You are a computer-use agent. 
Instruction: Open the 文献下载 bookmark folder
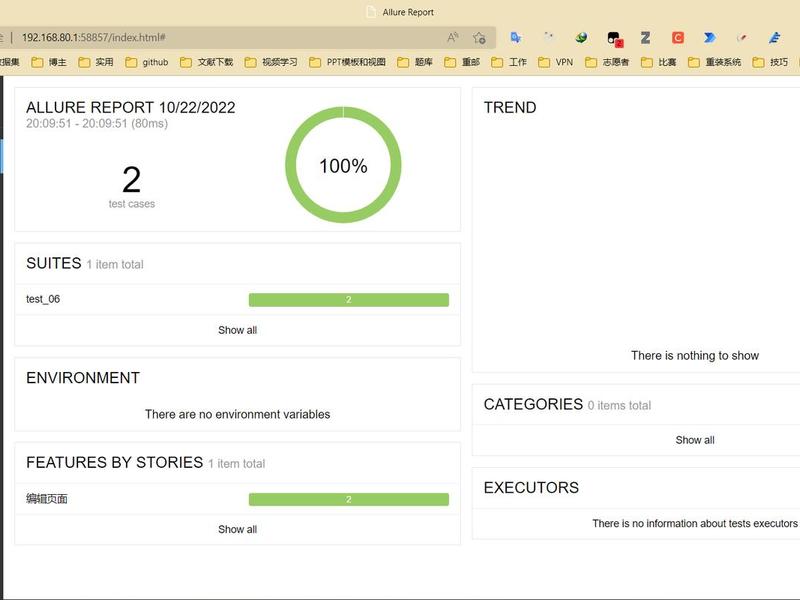click(207, 62)
